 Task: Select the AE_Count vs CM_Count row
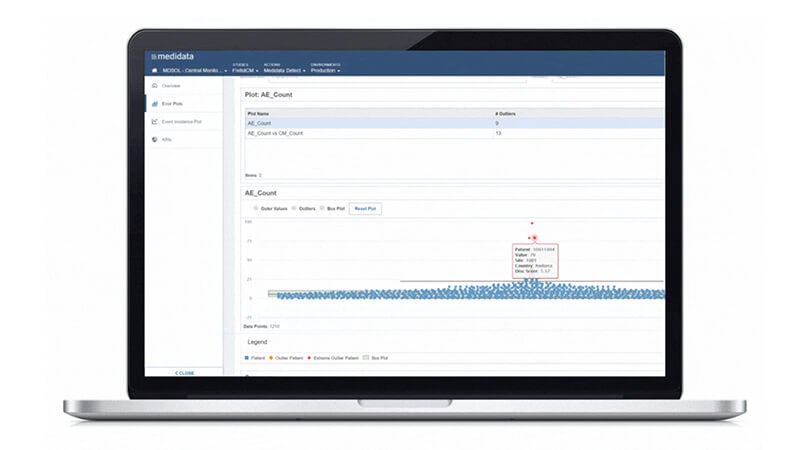pos(454,133)
